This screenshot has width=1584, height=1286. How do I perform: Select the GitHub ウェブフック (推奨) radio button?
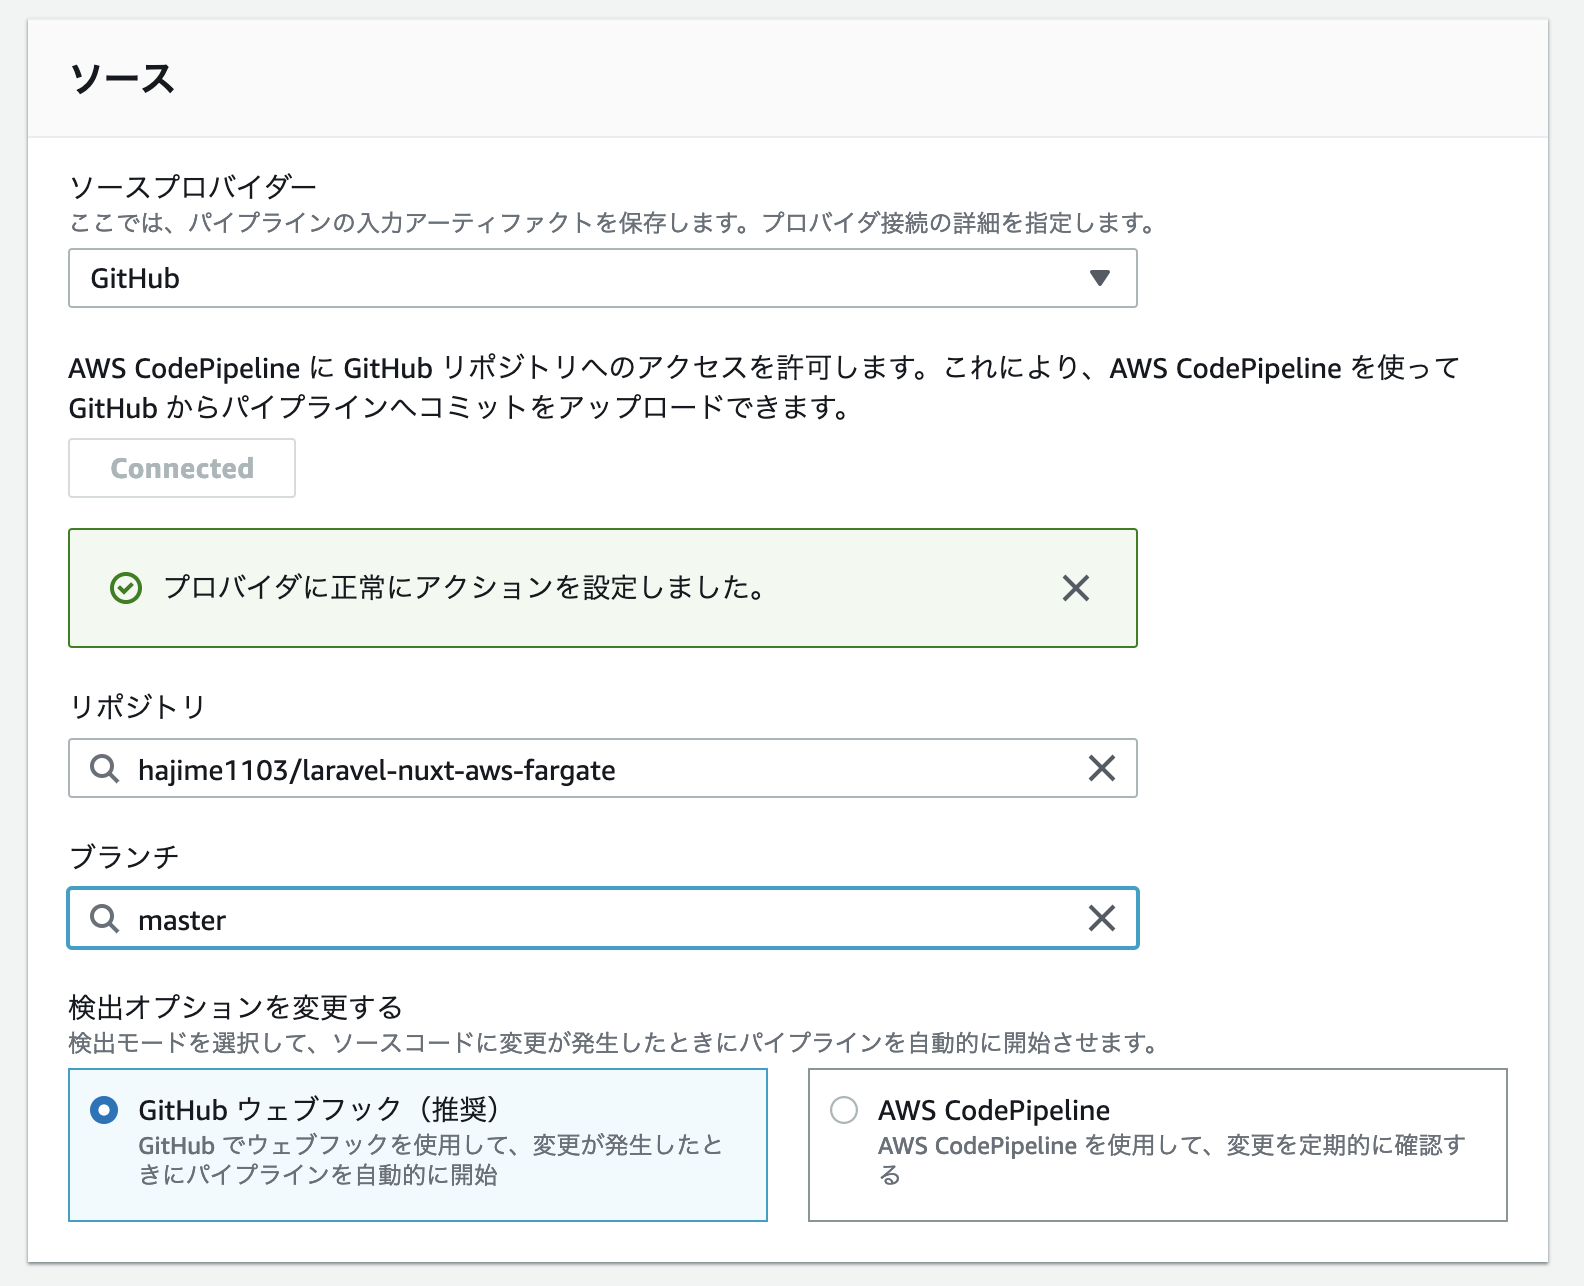[104, 1110]
